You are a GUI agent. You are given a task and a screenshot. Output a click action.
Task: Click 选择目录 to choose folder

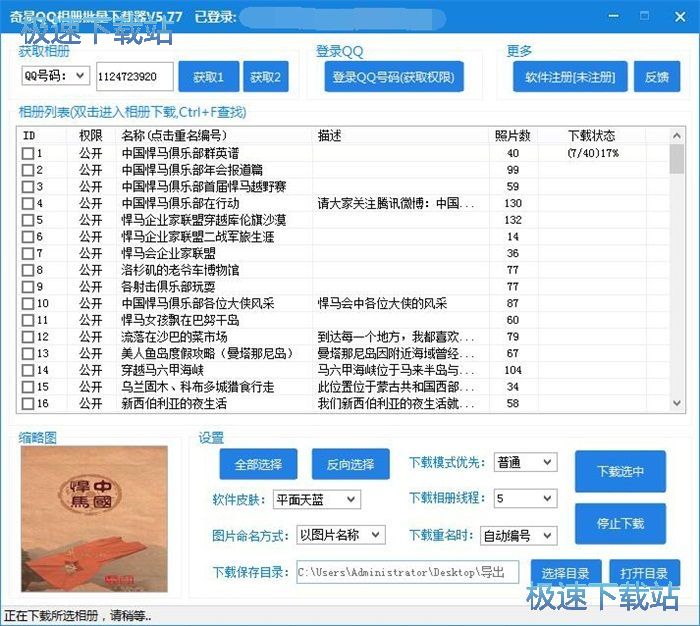(x=566, y=572)
